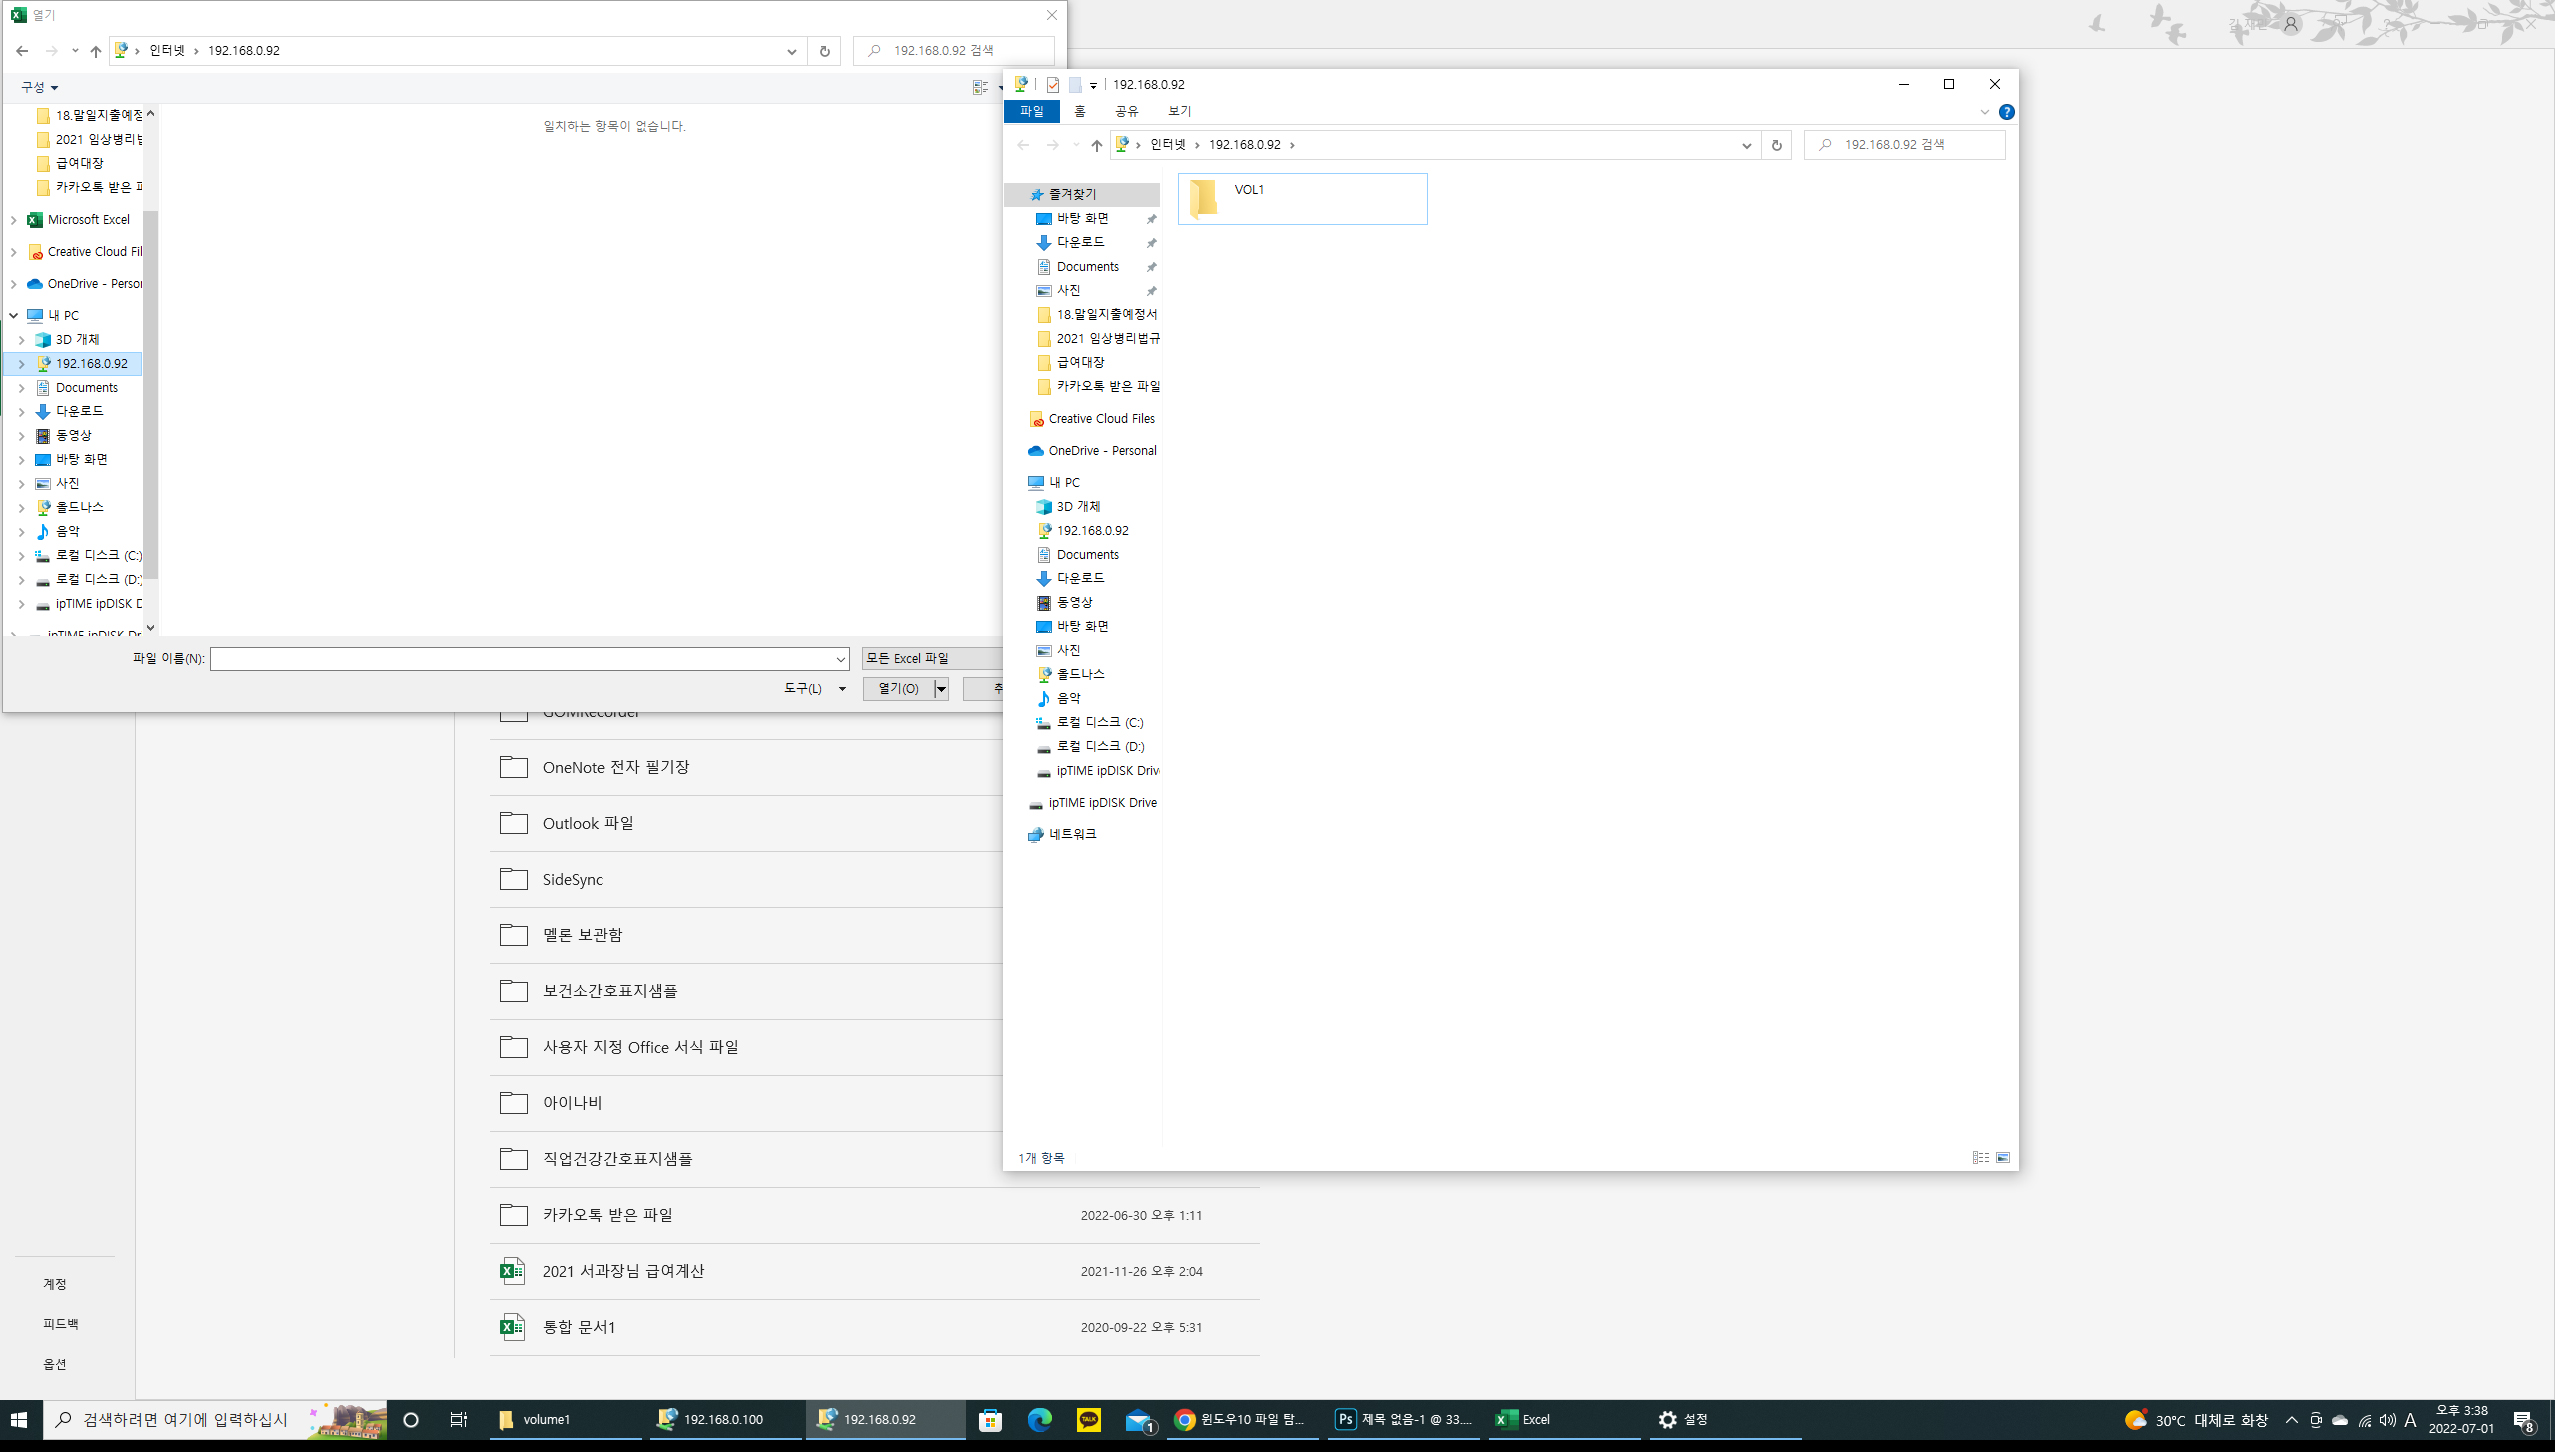Expand Microsoft Excel node in Open dialog
The image size is (2555, 1452).
click(14, 220)
